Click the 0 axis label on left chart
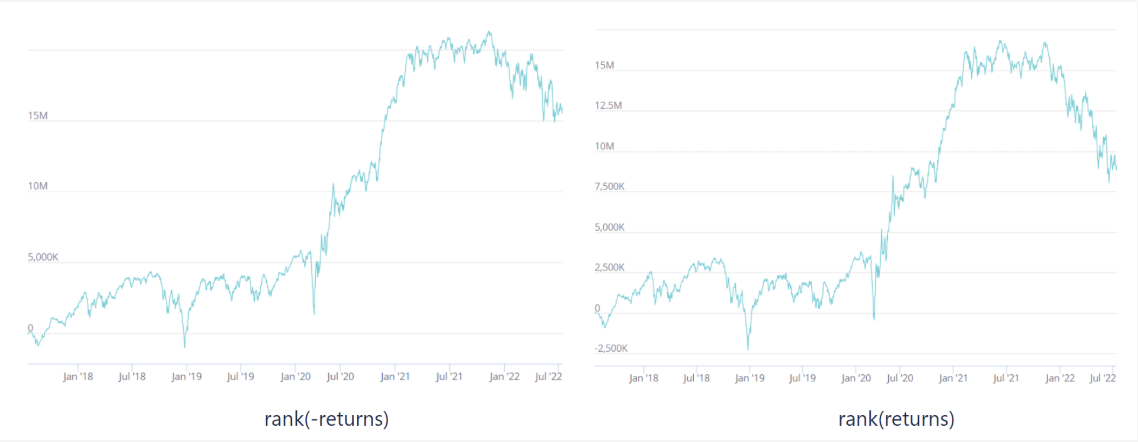Viewport: 1138px width, 442px height. (31, 328)
